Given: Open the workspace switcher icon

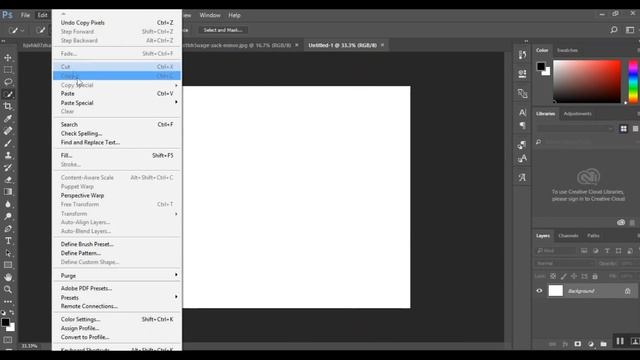Looking at the screenshot, I should (x=630, y=30).
